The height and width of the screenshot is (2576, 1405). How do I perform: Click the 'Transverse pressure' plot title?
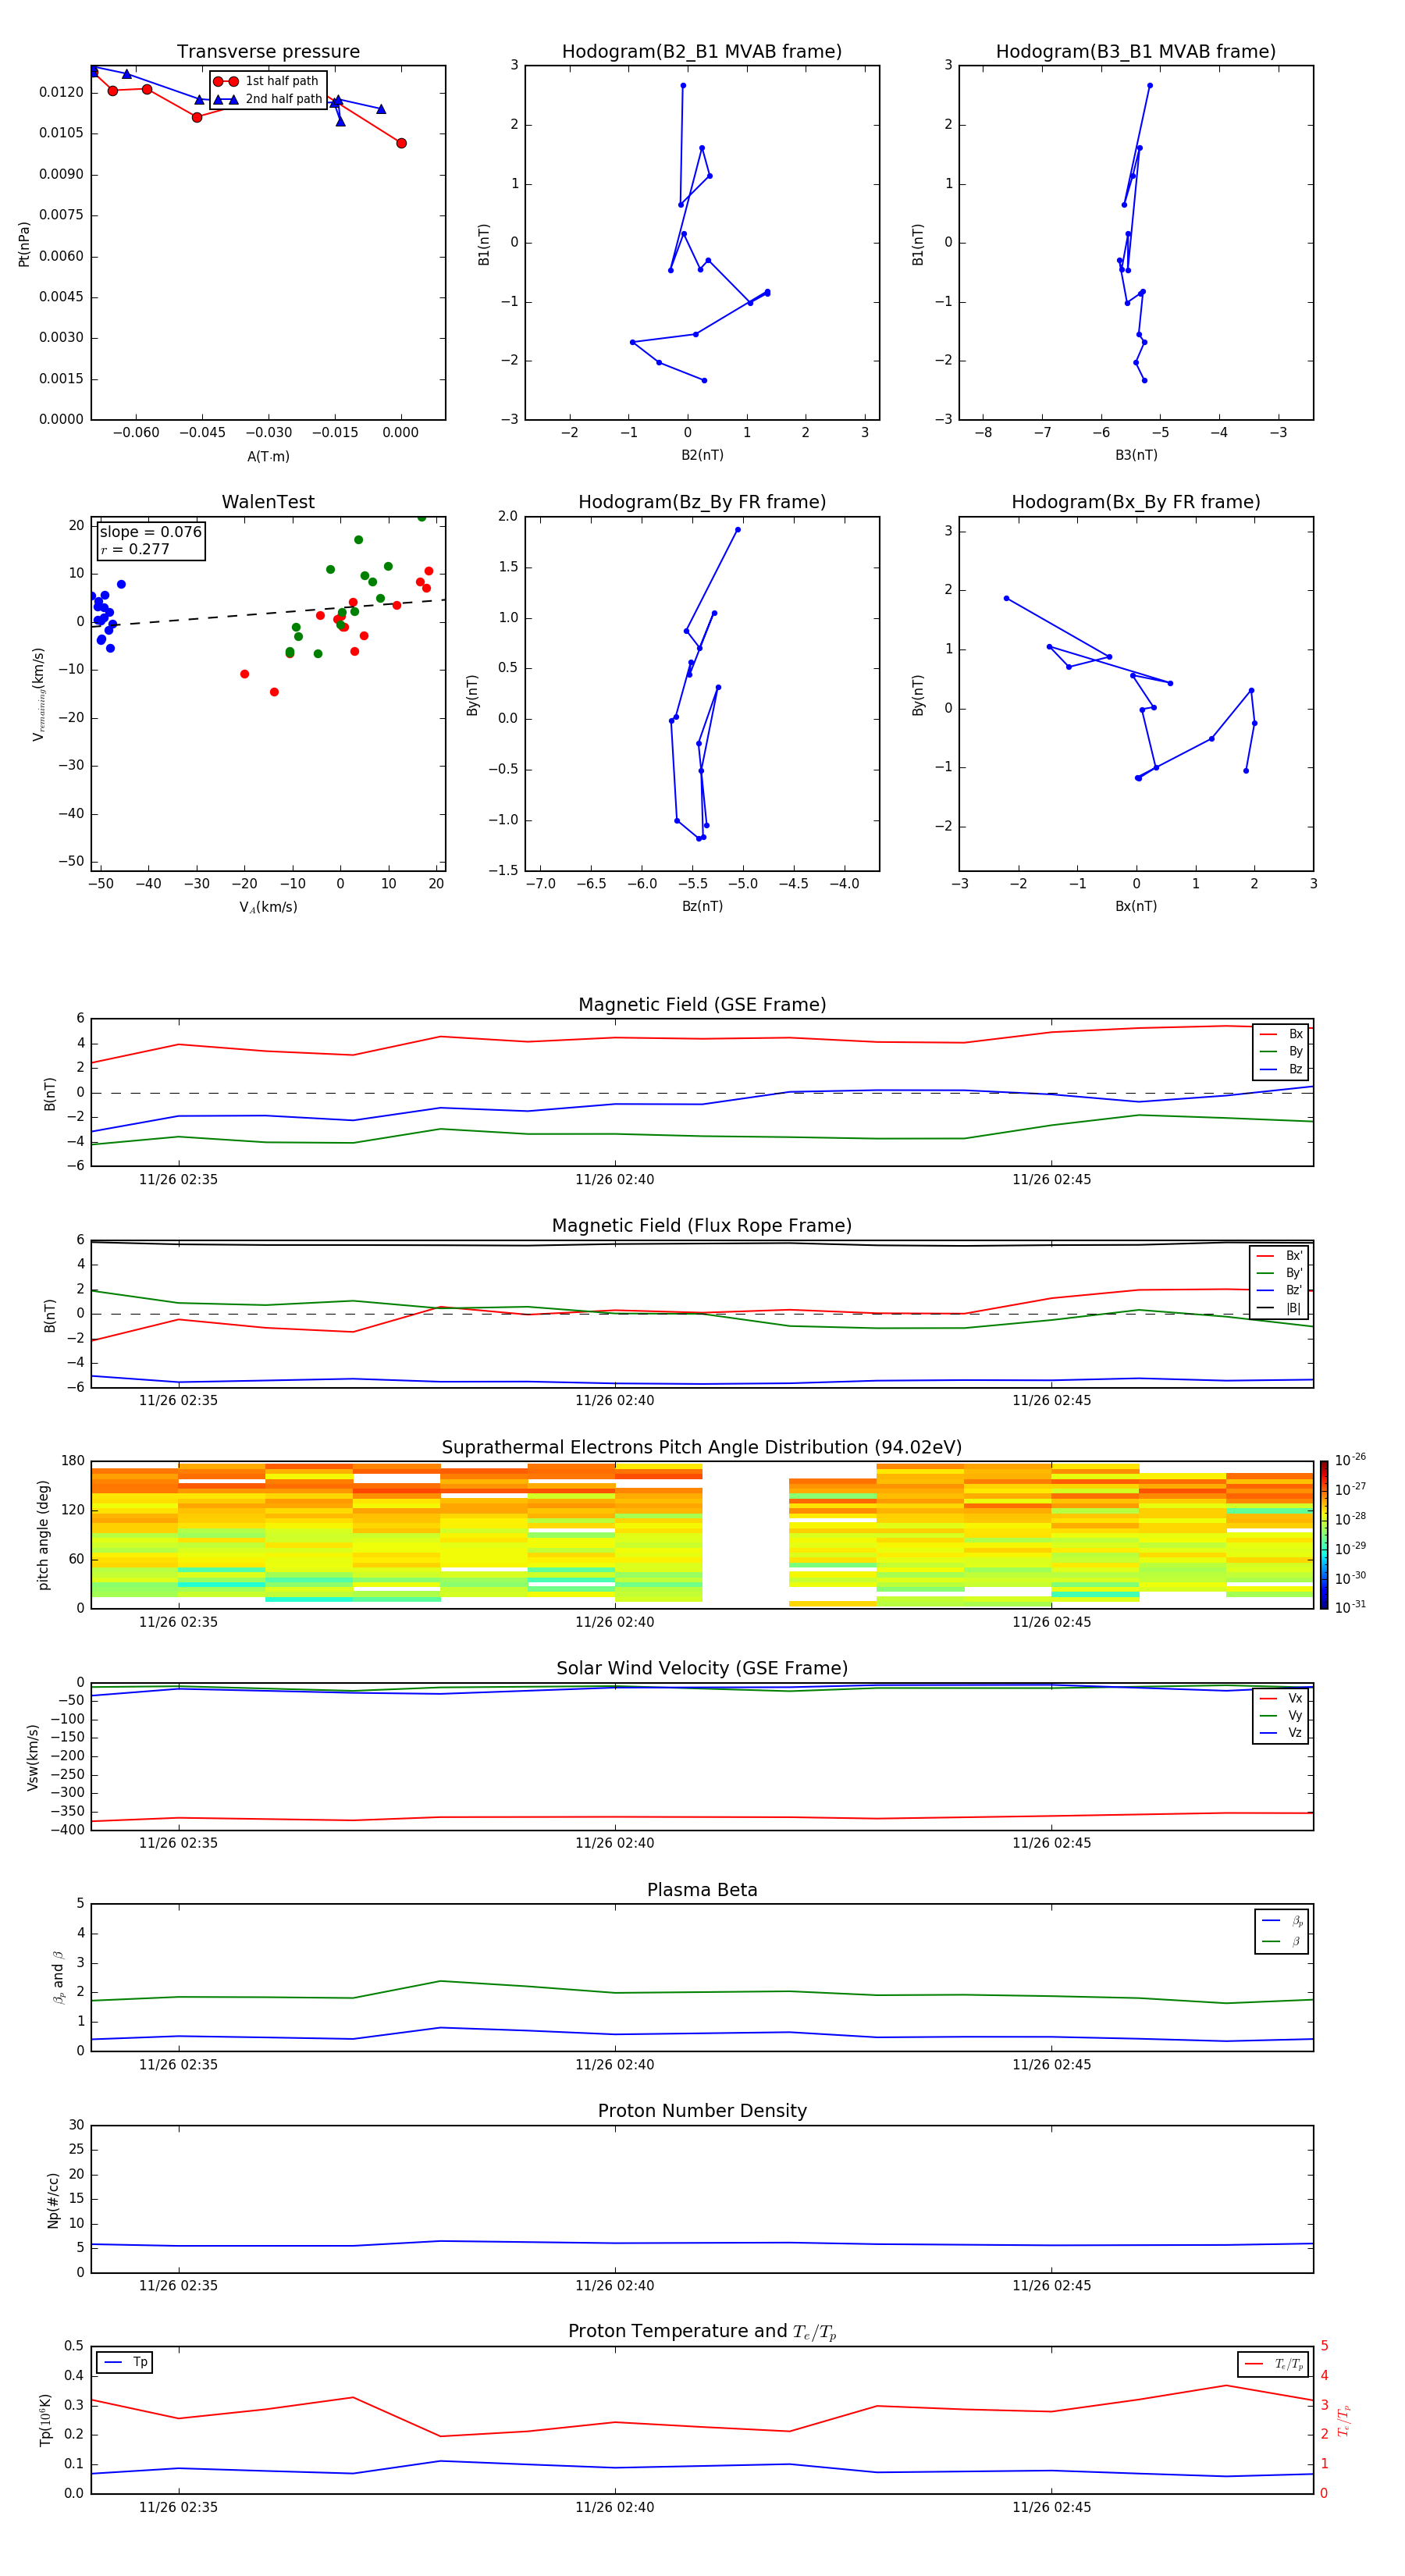coord(268,52)
